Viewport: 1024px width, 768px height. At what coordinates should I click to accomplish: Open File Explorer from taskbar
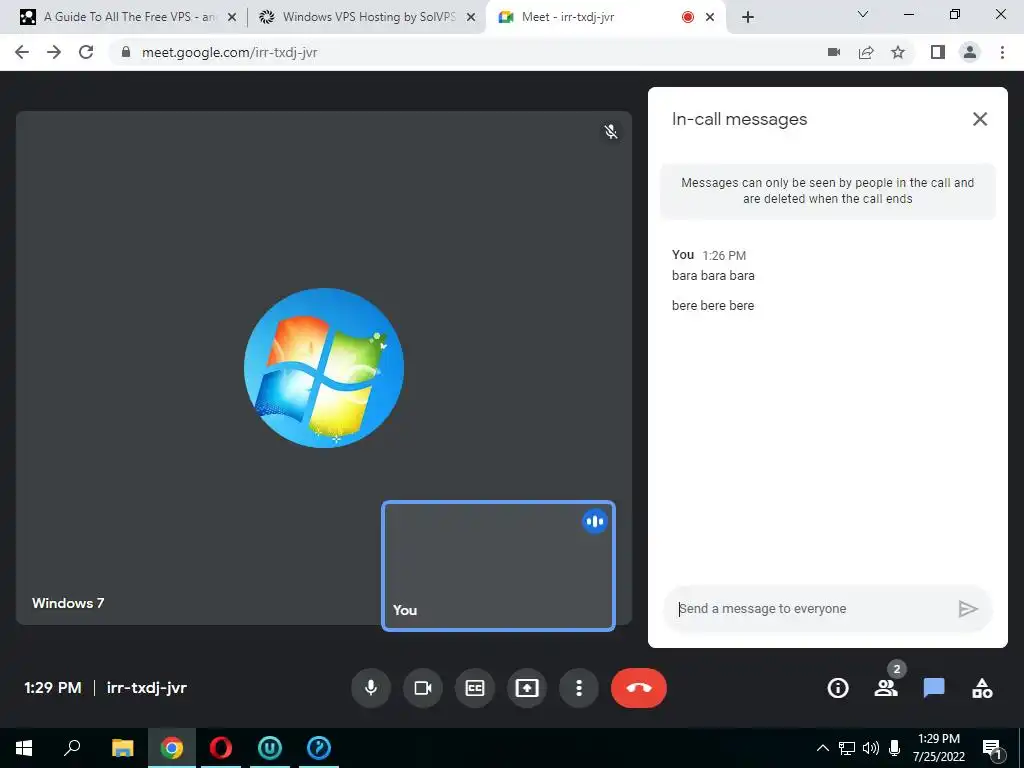click(x=122, y=748)
